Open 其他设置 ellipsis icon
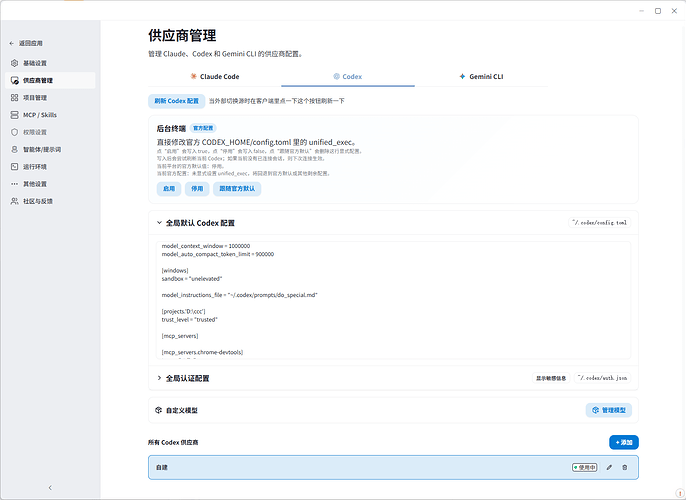The height and width of the screenshot is (500, 686). point(14,184)
